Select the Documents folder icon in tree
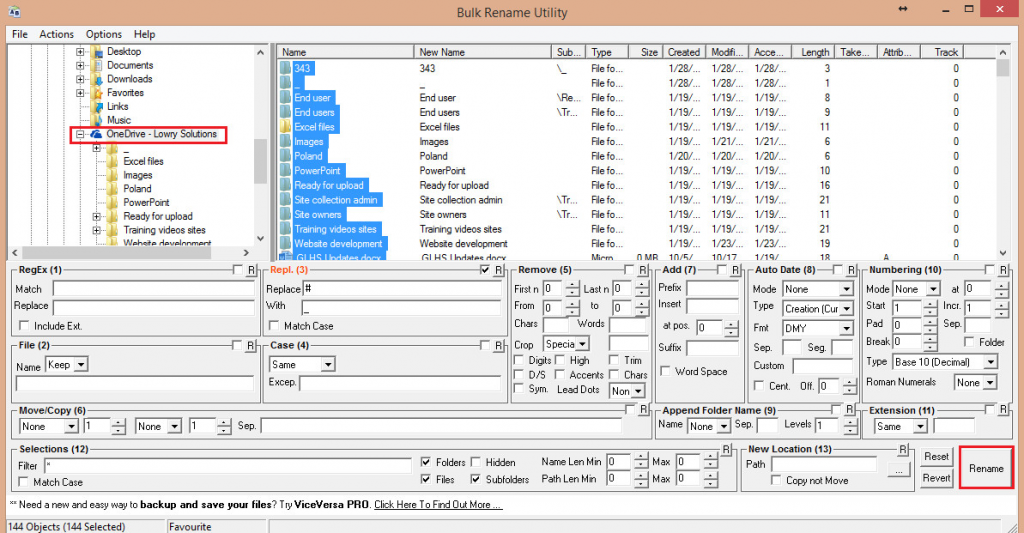The width and height of the screenshot is (1024, 533). pyautogui.click(x=97, y=65)
